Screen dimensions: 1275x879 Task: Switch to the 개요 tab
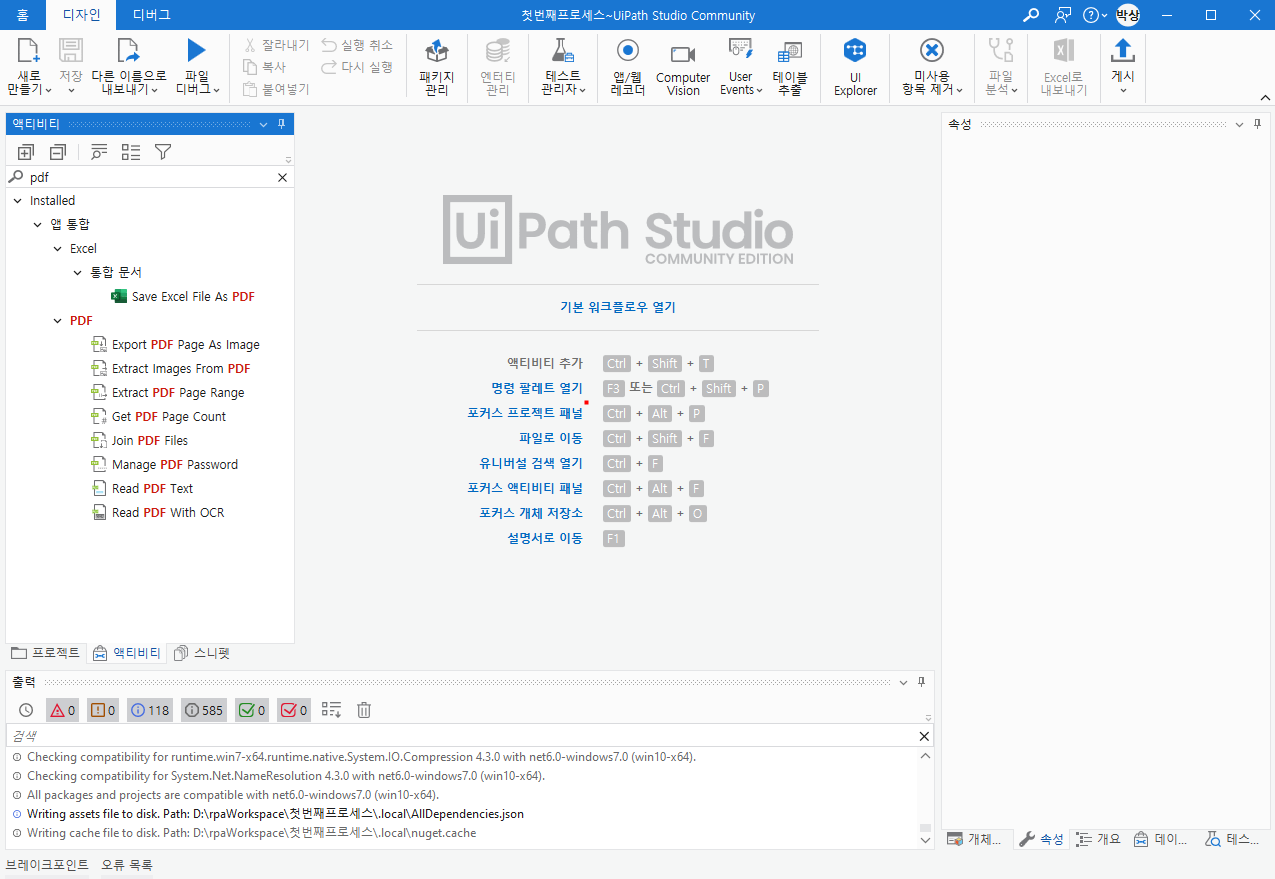coord(1098,840)
